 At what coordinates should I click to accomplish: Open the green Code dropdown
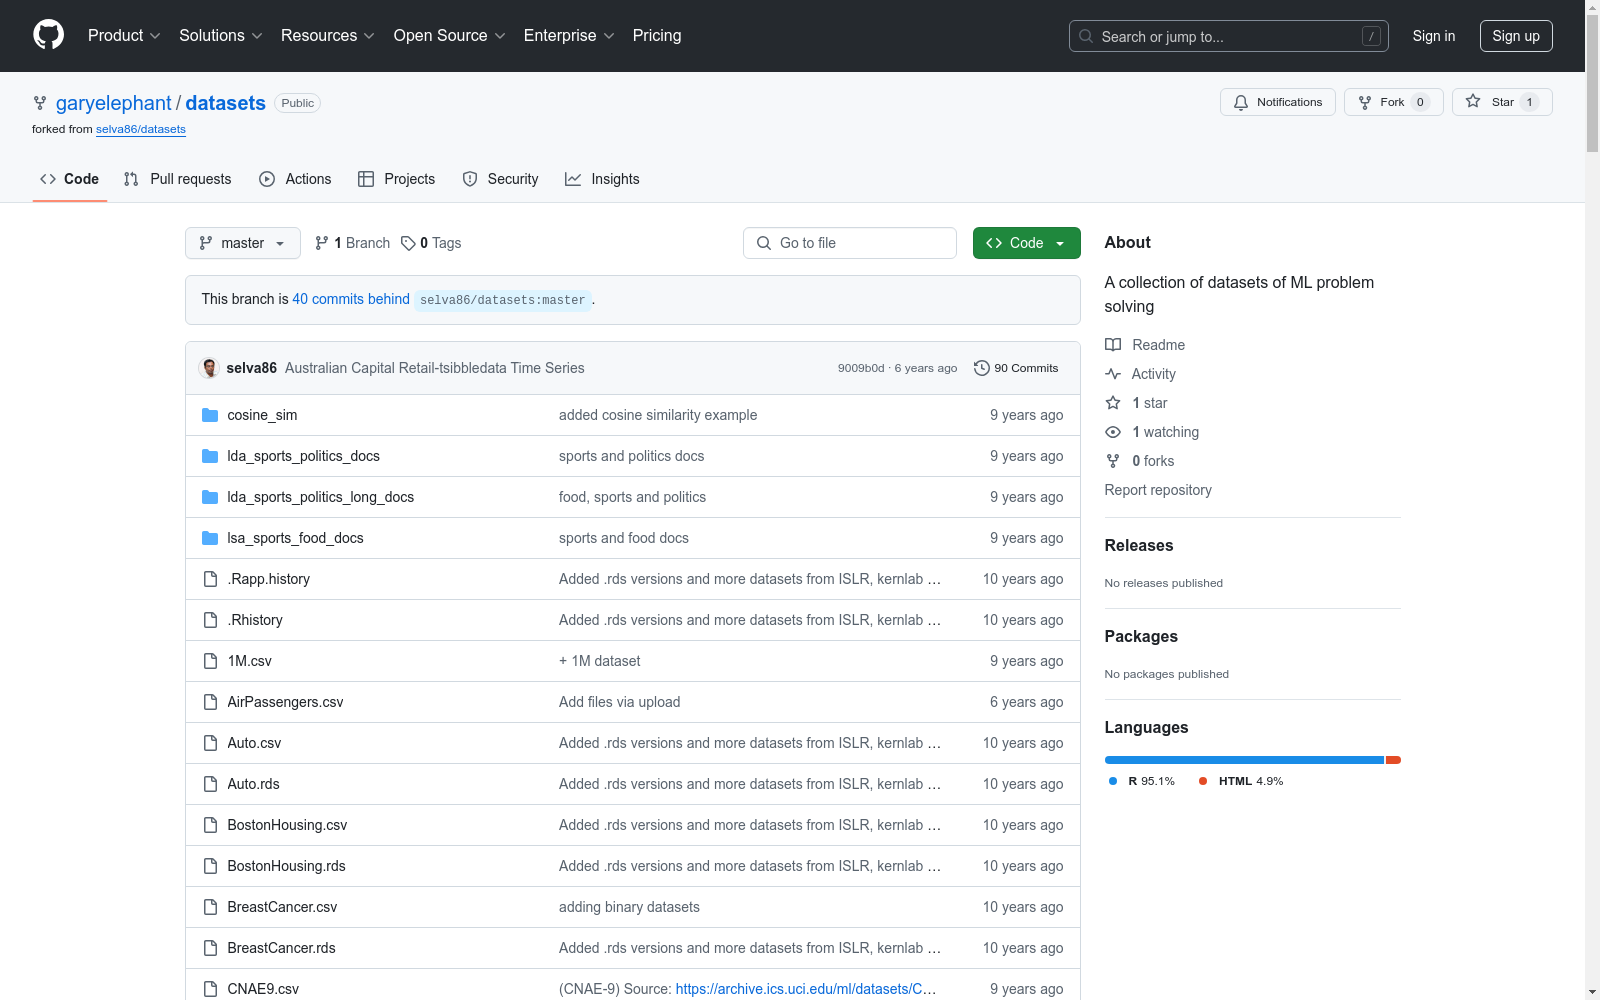[1027, 243]
